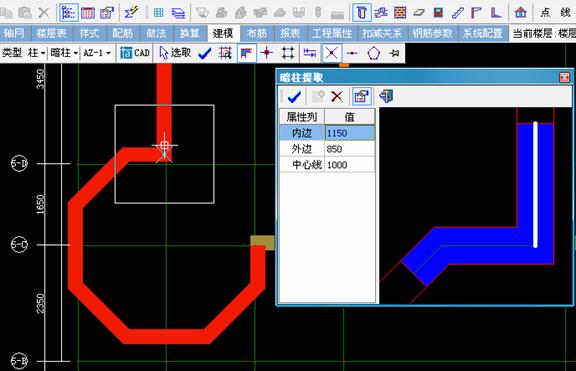Screen dimensions: 576x371
Task: Click the blue checkmark in toolbar
Action: (205, 54)
